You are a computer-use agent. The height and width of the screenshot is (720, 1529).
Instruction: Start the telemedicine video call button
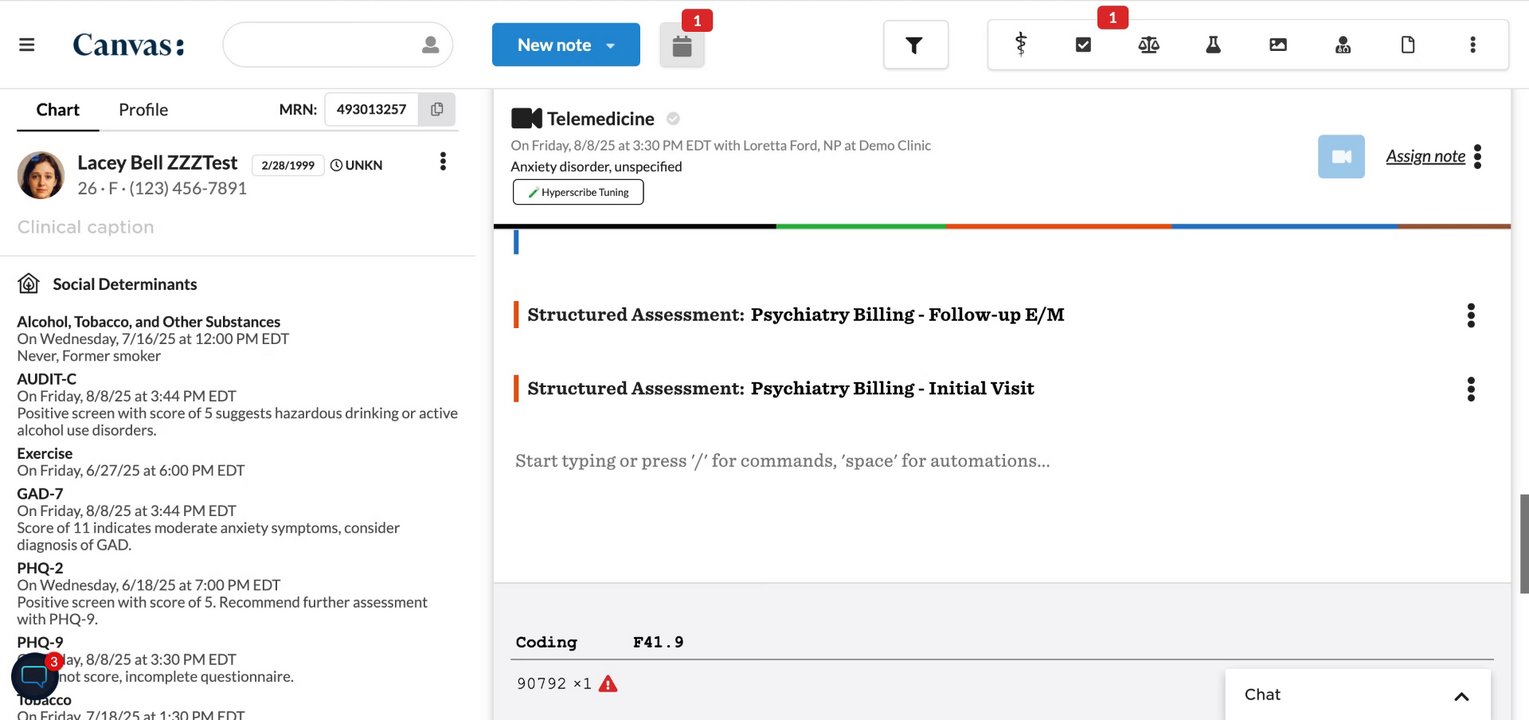pyautogui.click(x=1341, y=157)
